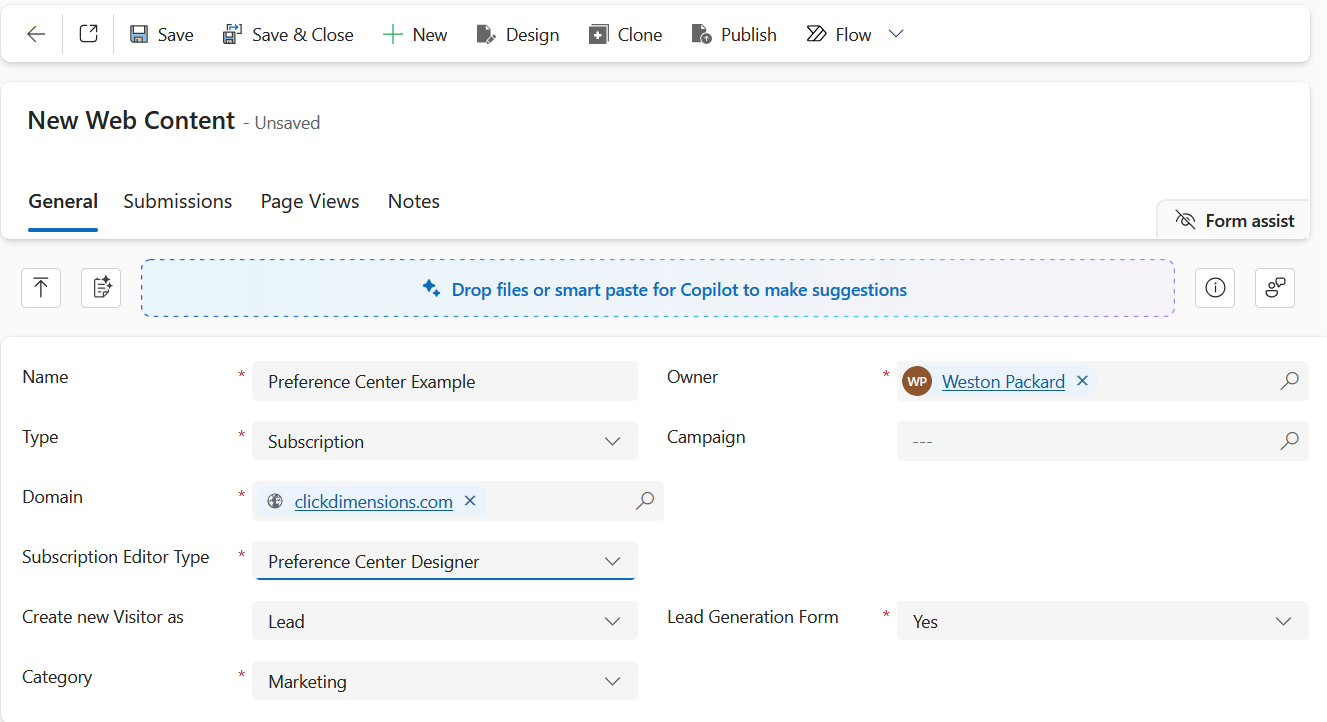The width and height of the screenshot is (1327, 722).
Task: Publish the web content
Action: pos(734,34)
